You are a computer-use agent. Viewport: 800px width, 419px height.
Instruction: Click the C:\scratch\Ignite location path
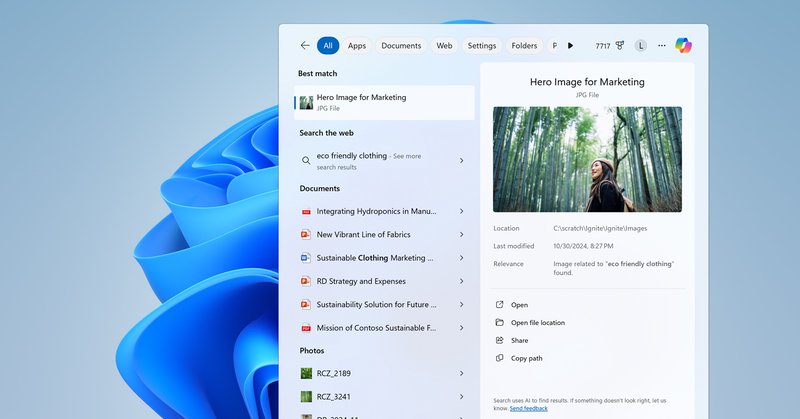coord(600,229)
